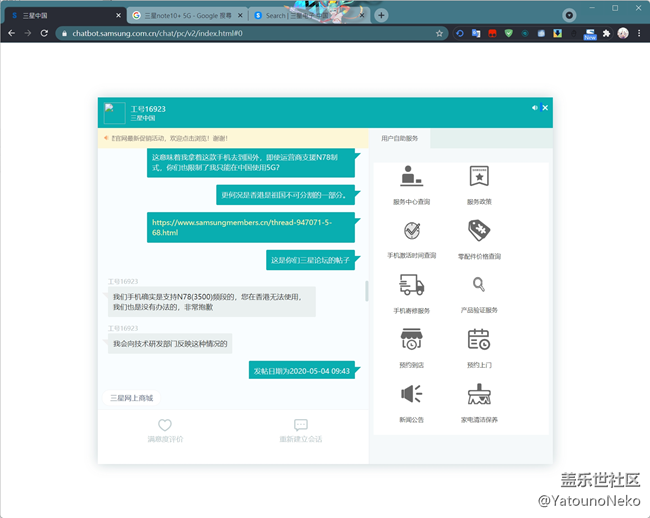Go back with the browser back arrow
The width and height of the screenshot is (650, 518).
click(11, 33)
